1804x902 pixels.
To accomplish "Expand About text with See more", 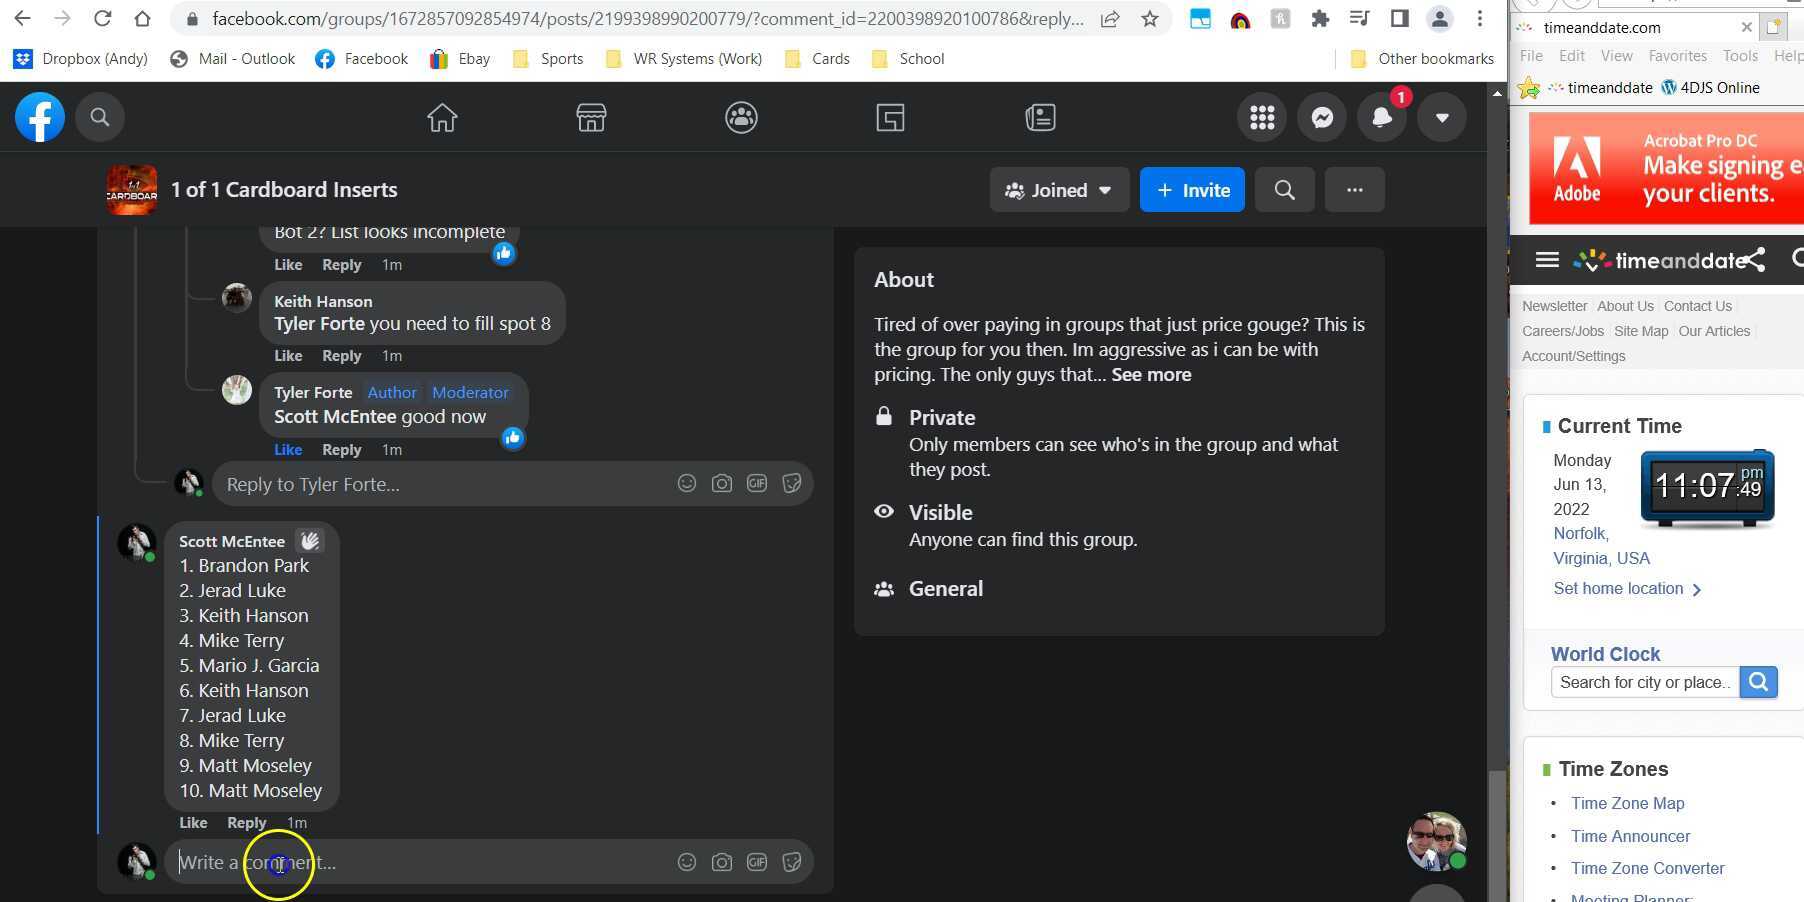I will coord(1151,375).
